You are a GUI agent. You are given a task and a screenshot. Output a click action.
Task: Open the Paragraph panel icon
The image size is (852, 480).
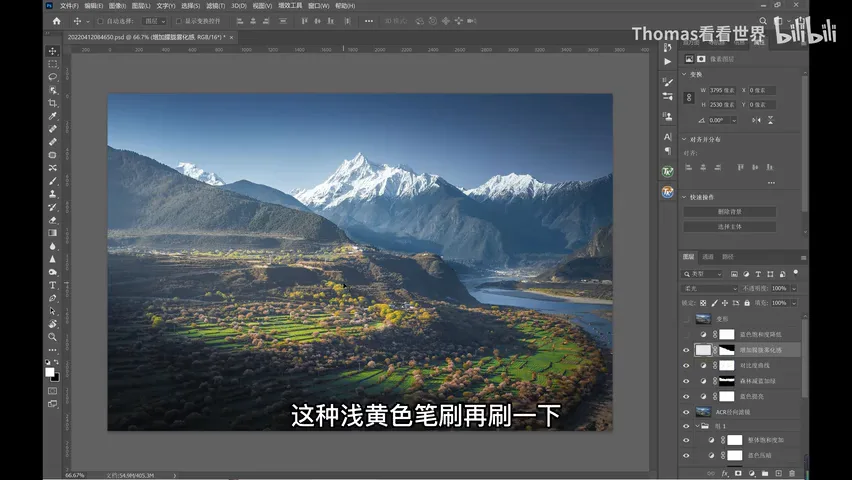coord(668,151)
